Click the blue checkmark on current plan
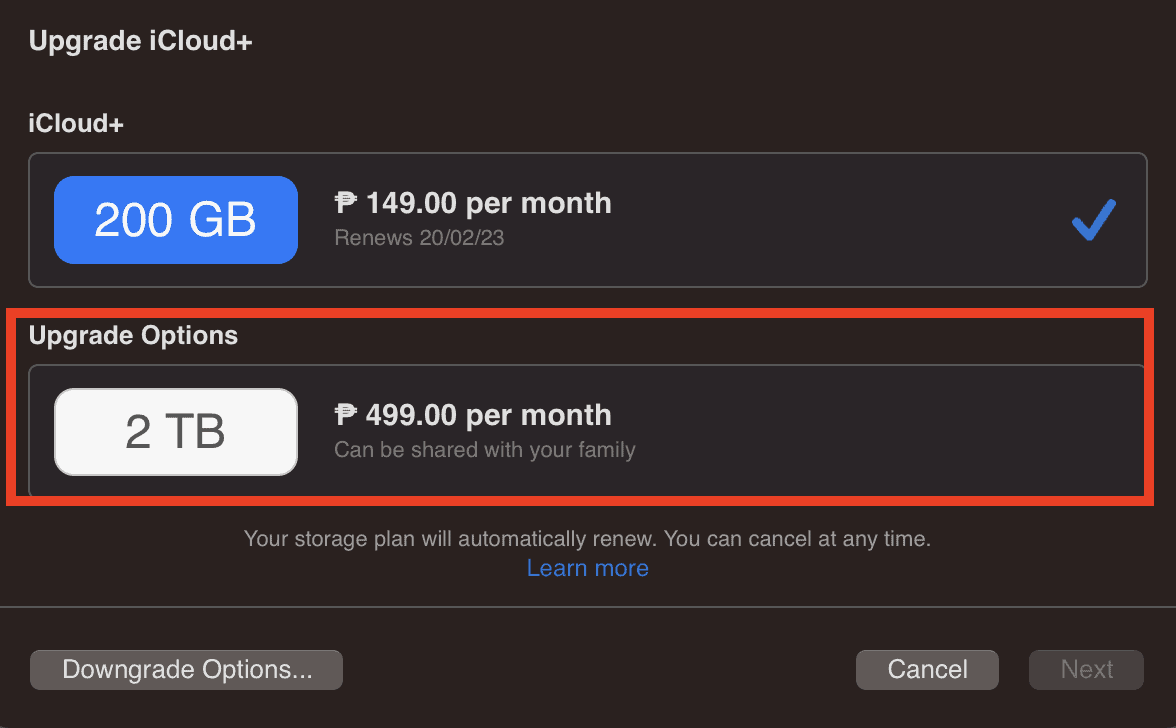The width and height of the screenshot is (1176, 728). (1093, 220)
